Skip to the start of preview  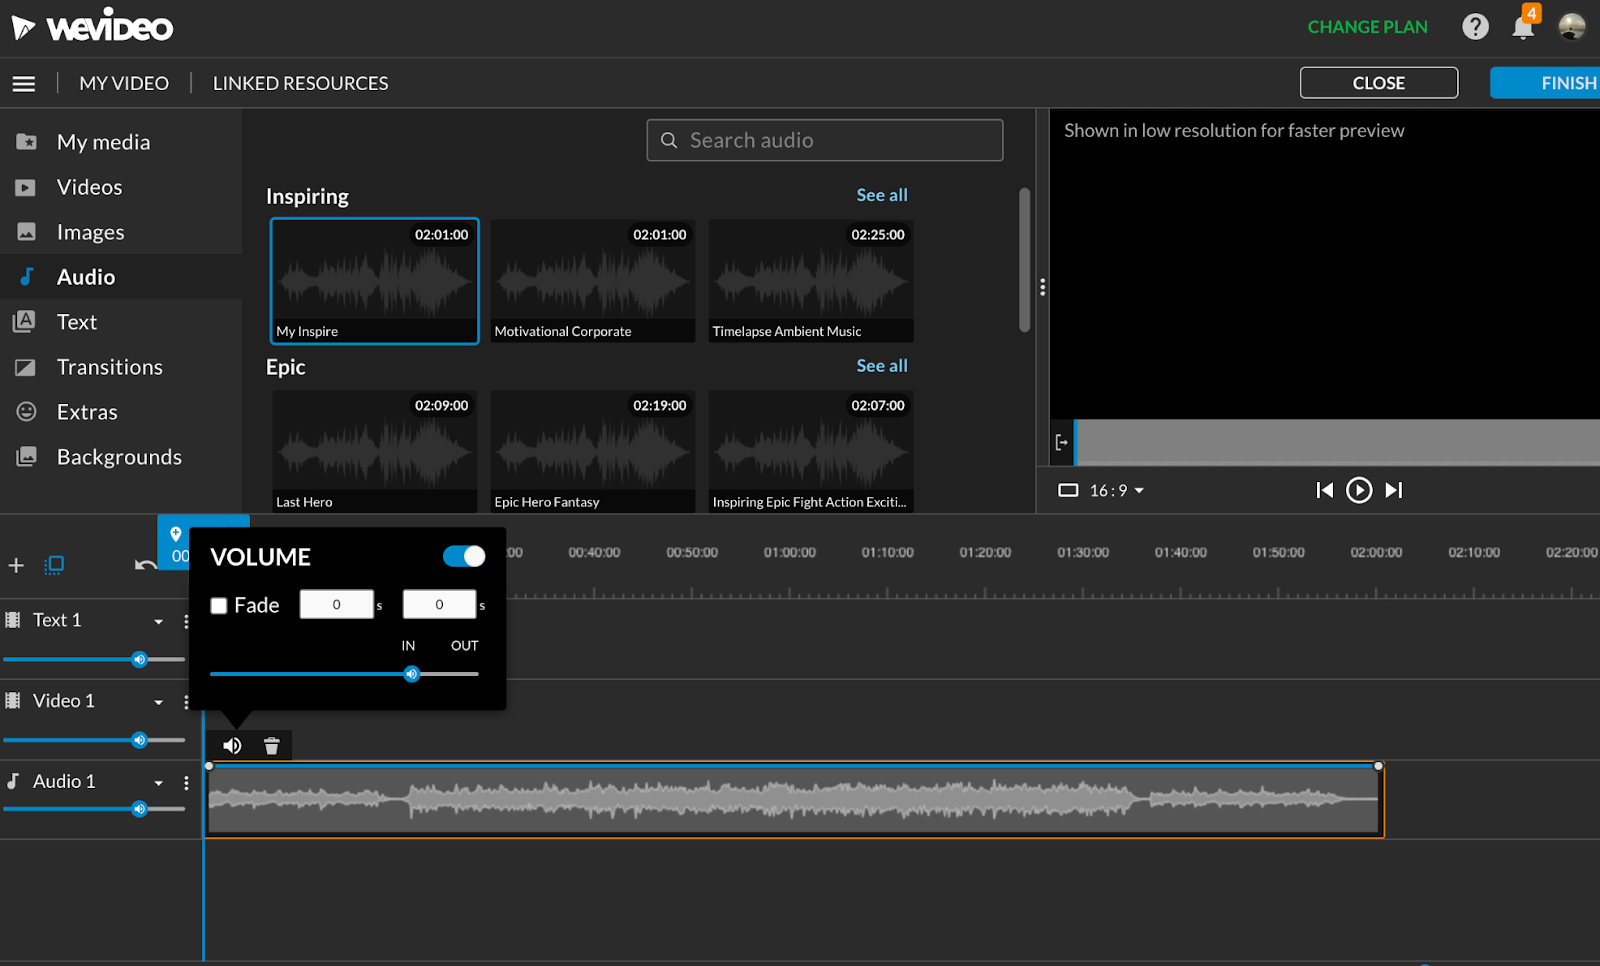pyautogui.click(x=1324, y=490)
